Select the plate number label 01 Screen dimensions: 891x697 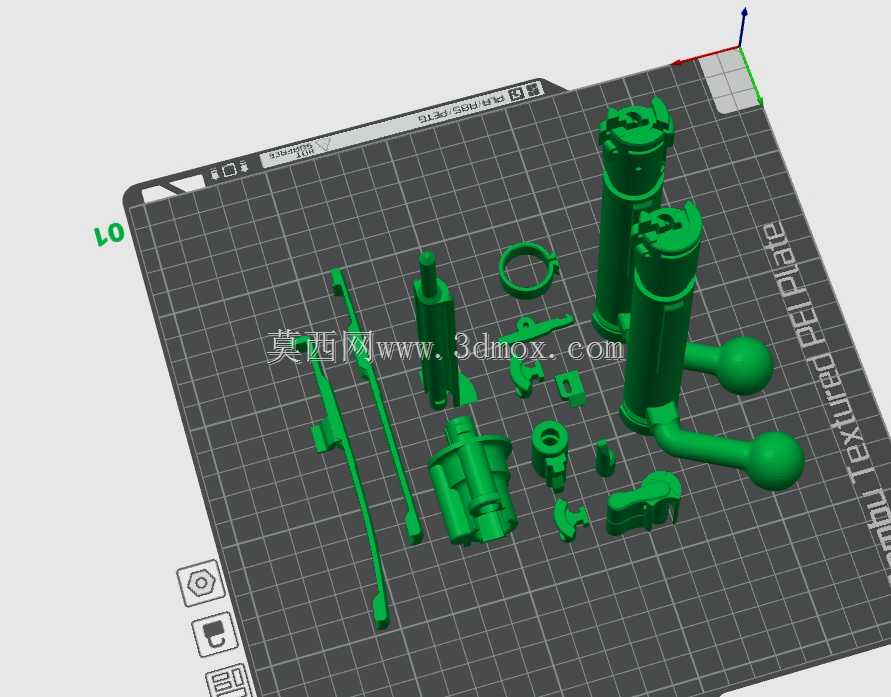[x=109, y=233]
